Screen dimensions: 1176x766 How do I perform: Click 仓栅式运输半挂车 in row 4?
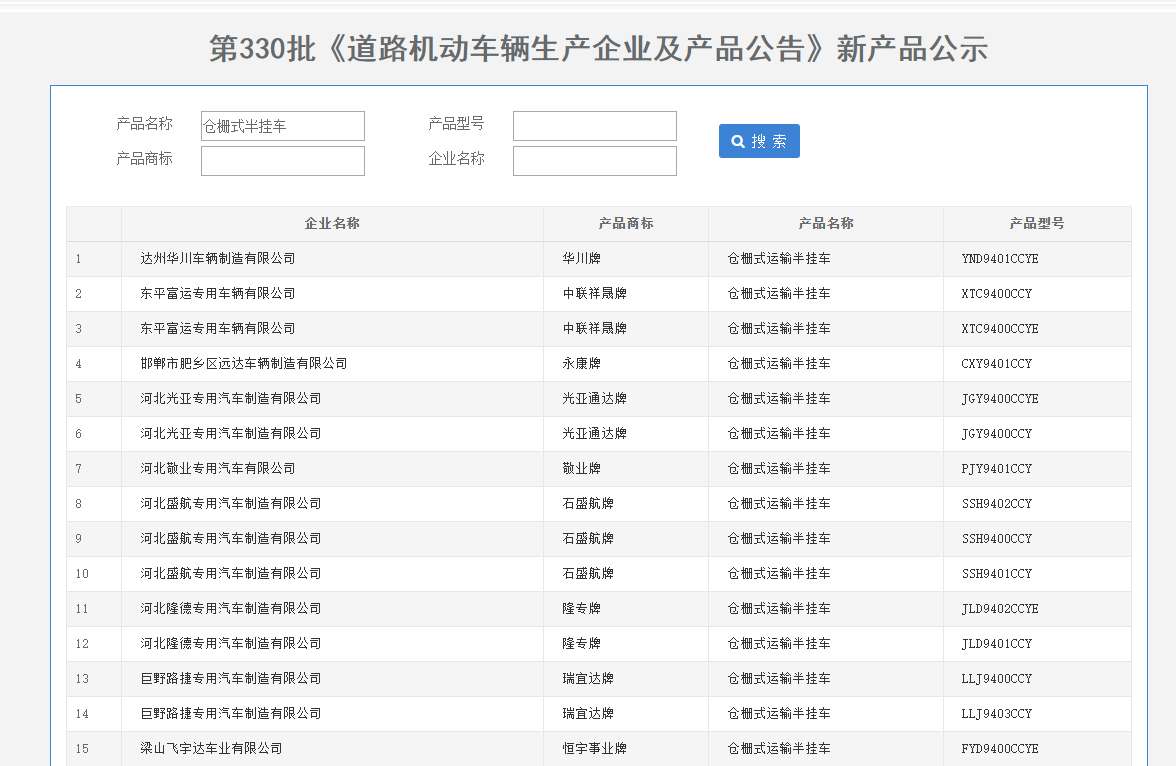(778, 364)
